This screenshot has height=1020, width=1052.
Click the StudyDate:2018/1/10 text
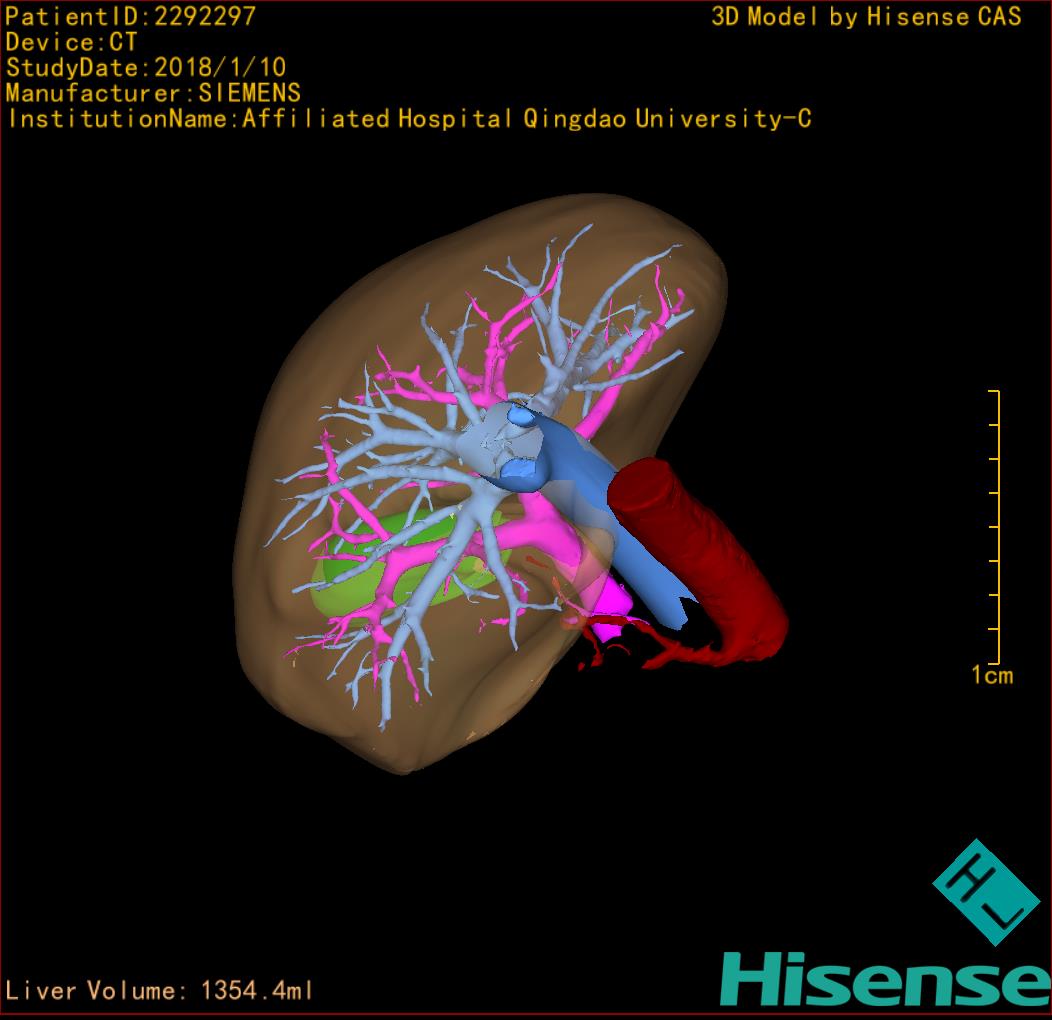[146, 67]
